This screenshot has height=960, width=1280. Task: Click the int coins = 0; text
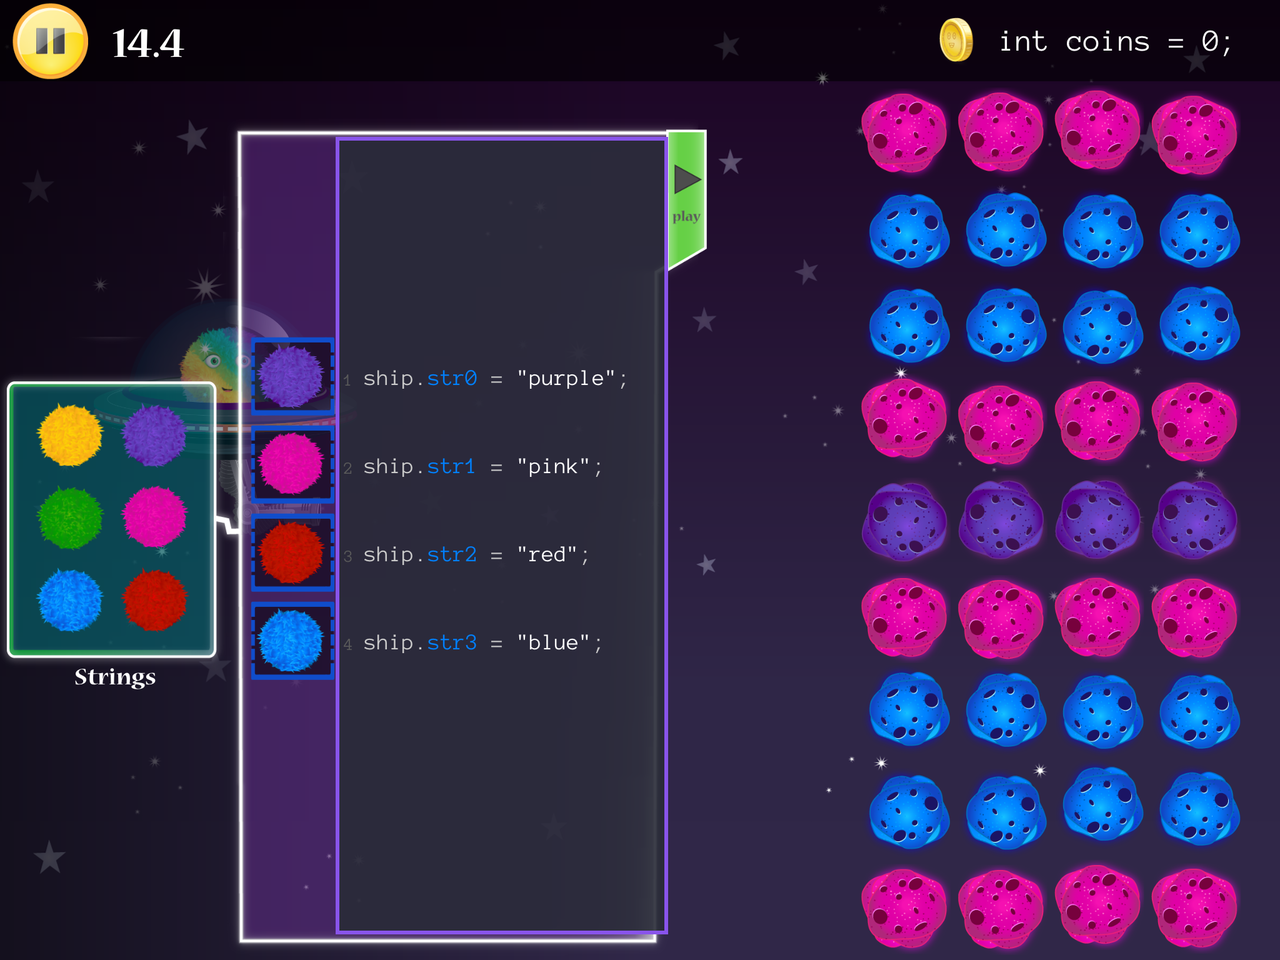[1115, 42]
